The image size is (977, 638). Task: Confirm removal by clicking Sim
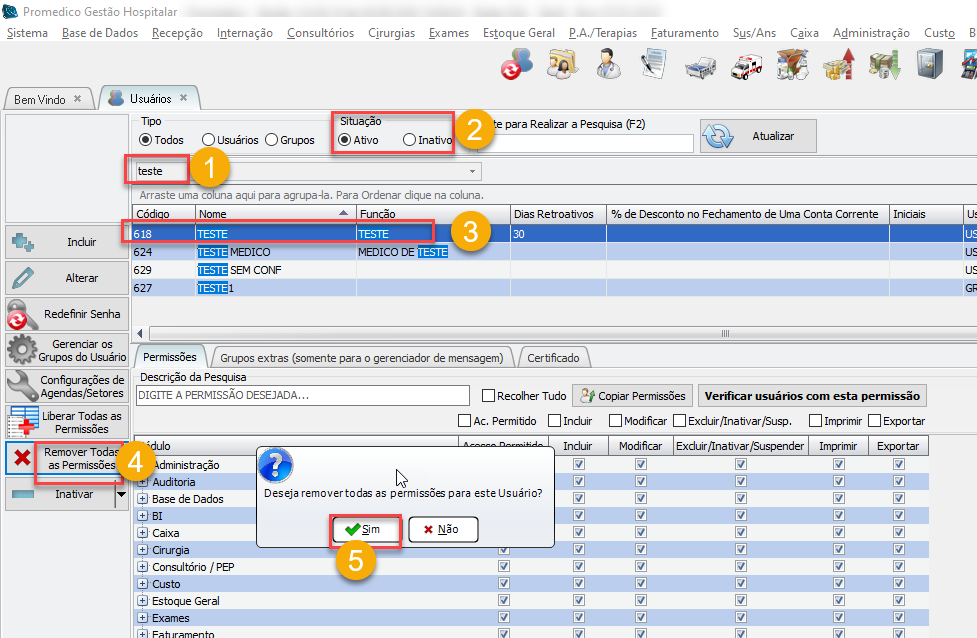point(365,529)
